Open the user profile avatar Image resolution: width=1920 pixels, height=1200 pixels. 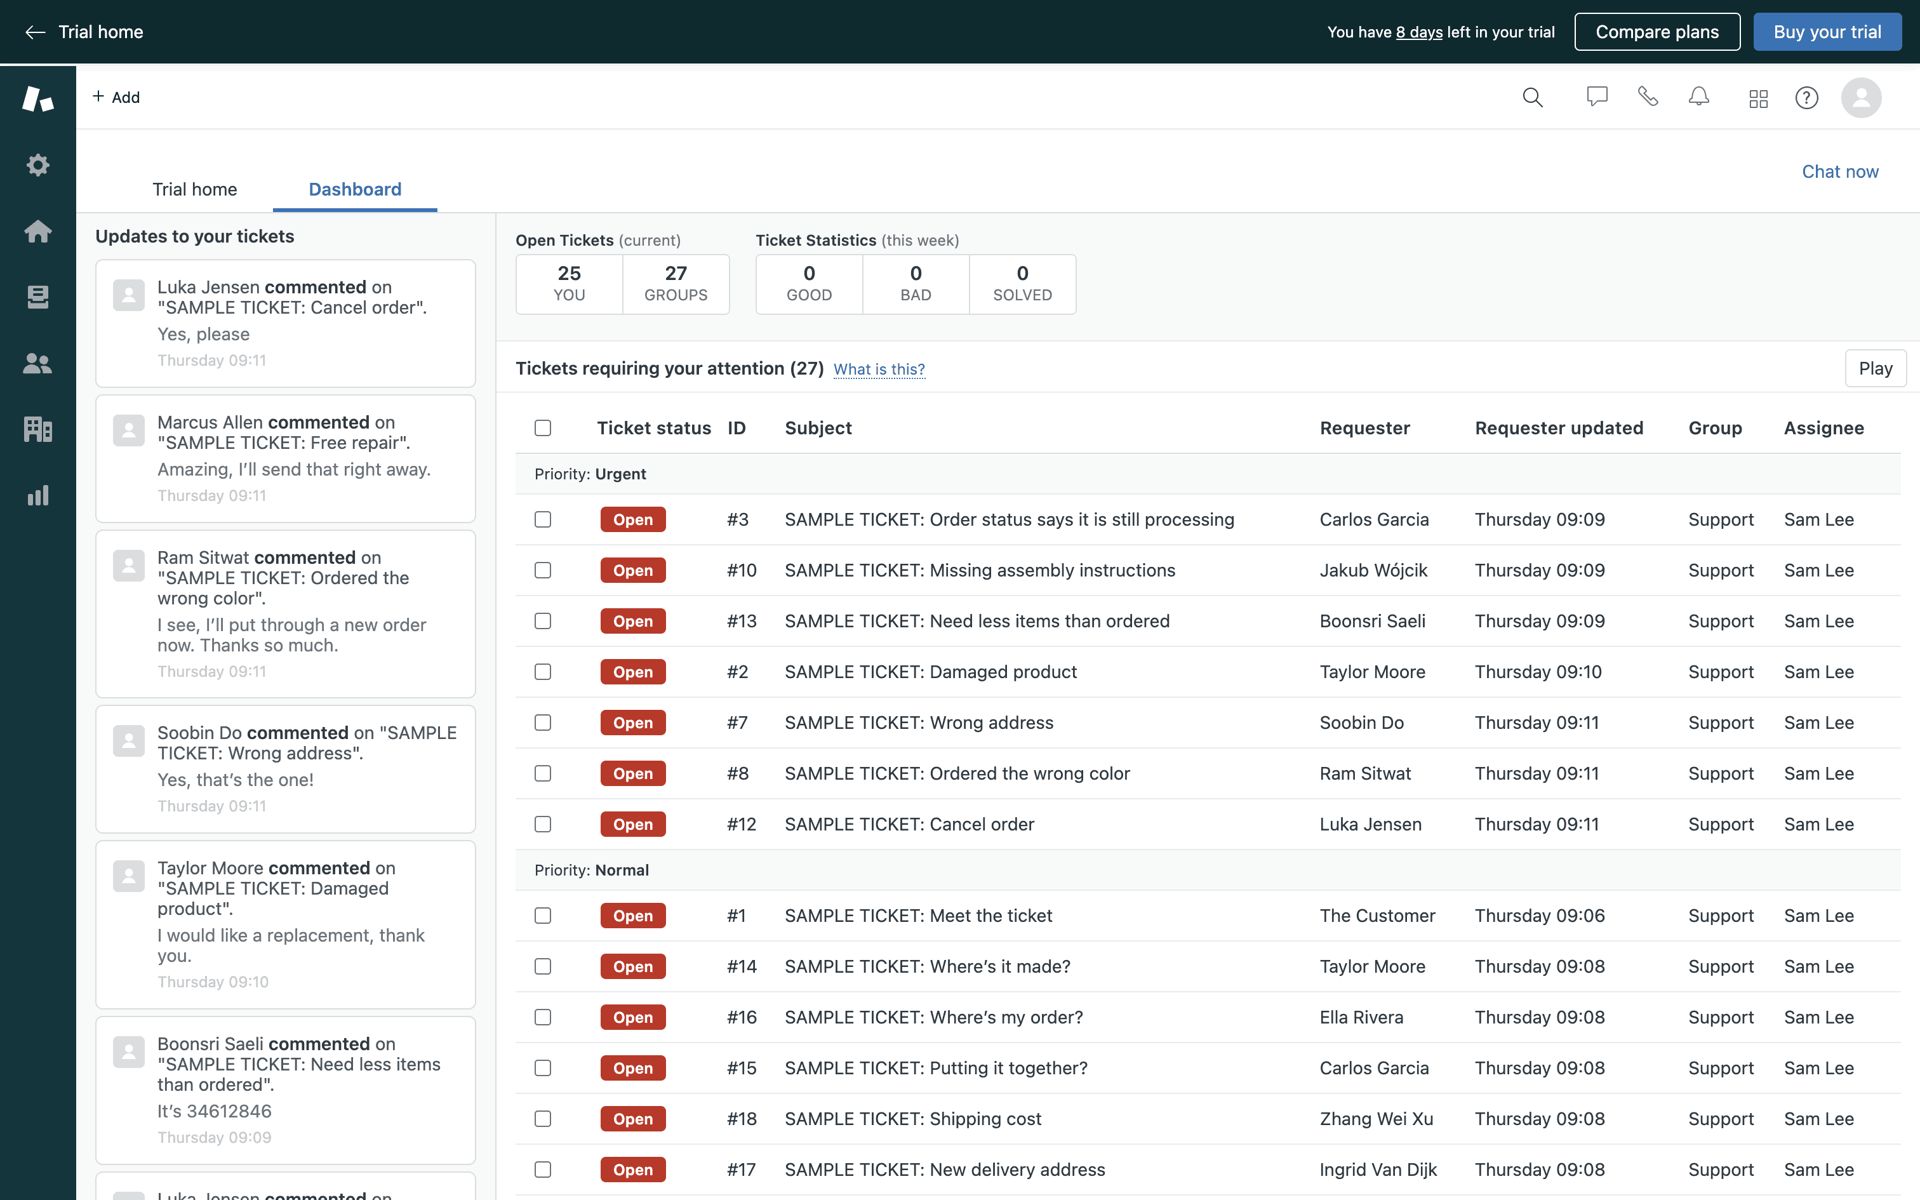[1861, 98]
